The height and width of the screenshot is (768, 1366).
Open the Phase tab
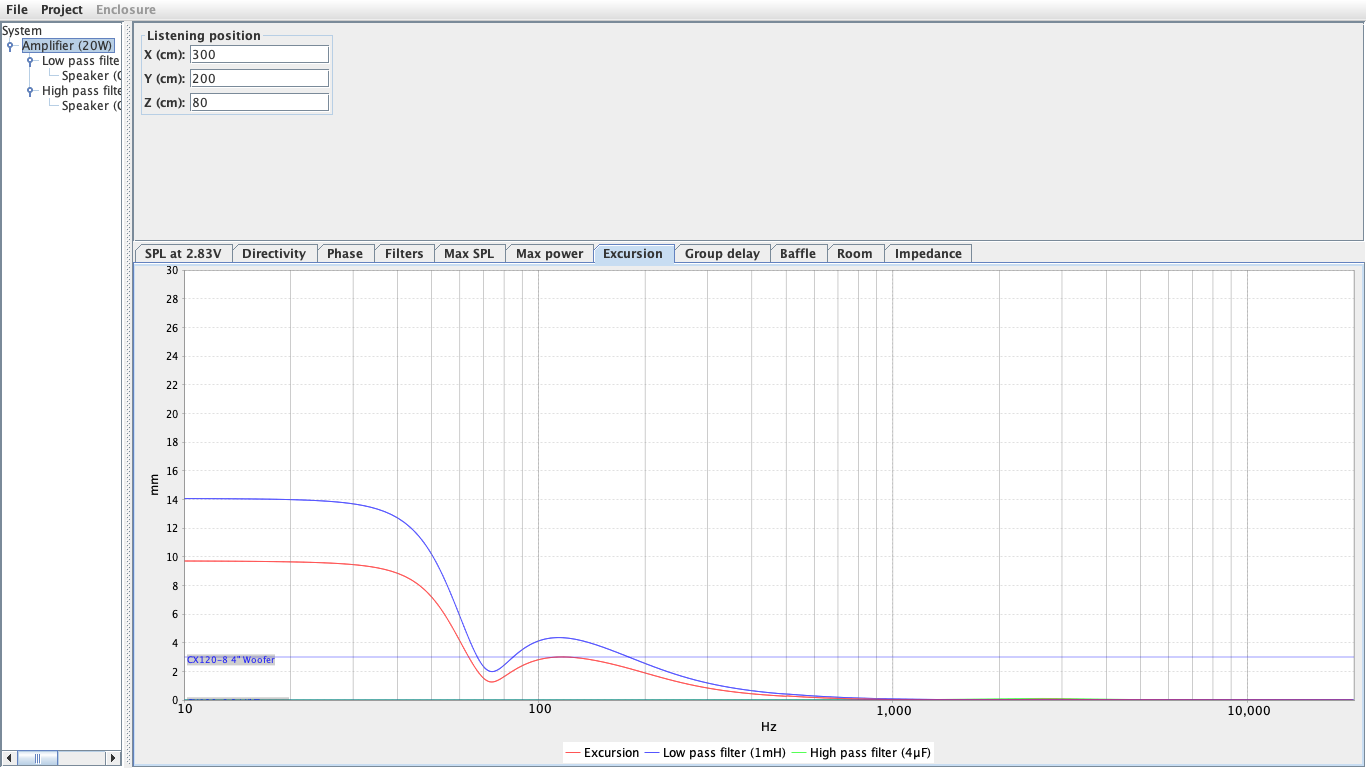(345, 254)
